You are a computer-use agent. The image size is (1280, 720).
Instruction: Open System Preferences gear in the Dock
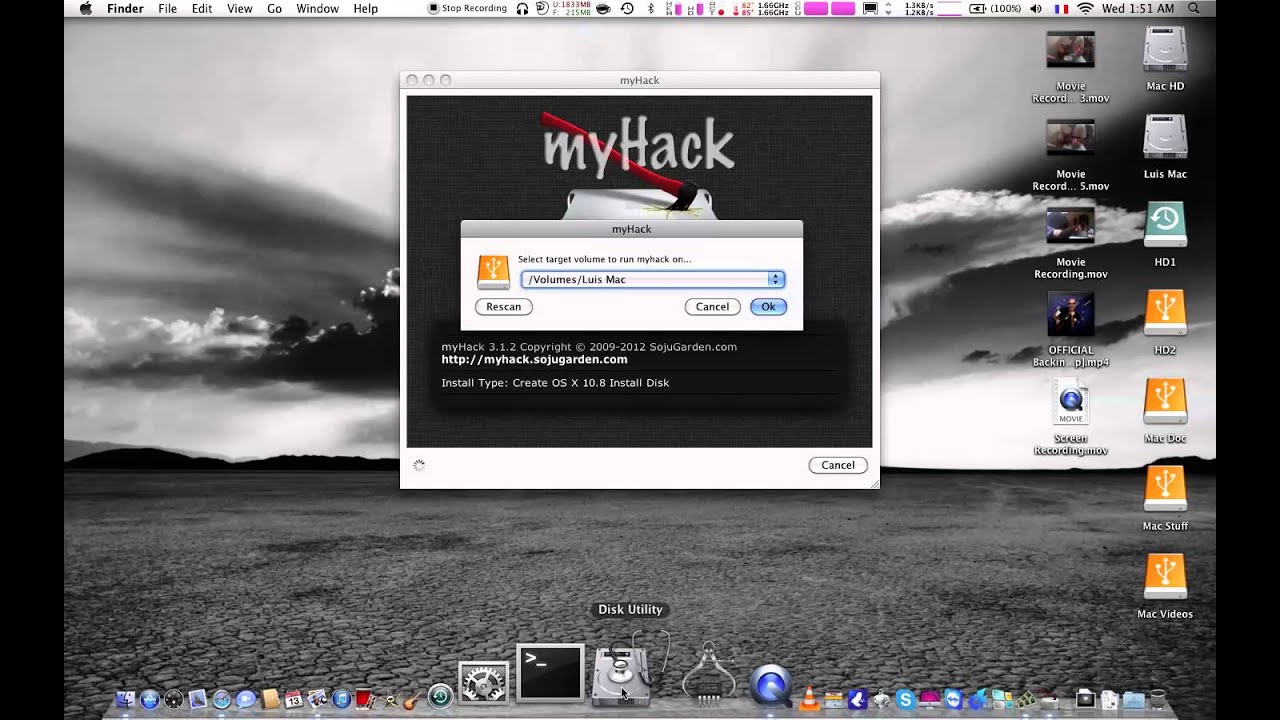coord(484,684)
